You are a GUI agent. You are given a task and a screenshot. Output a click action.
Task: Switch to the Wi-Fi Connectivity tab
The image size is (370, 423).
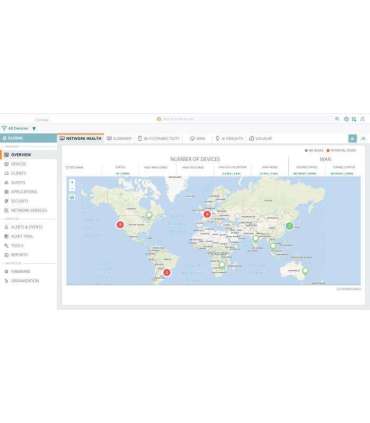(x=159, y=138)
